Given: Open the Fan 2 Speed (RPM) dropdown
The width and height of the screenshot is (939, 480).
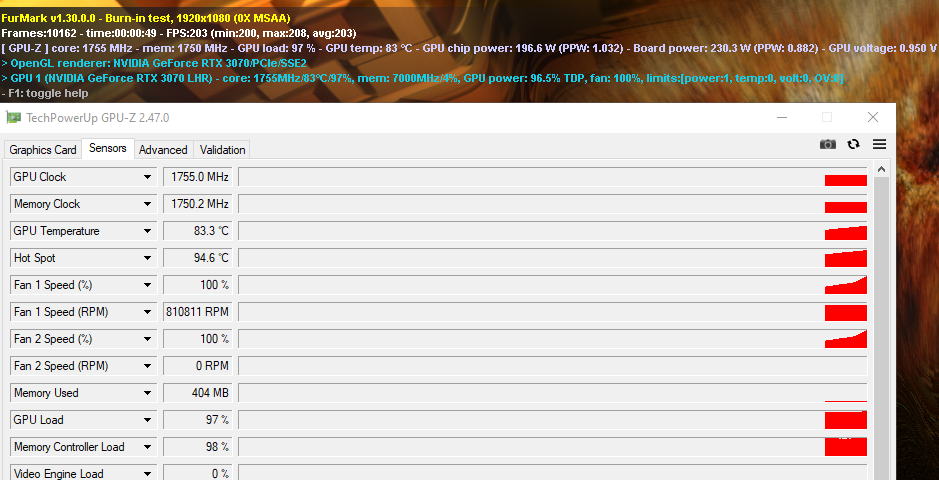Looking at the screenshot, I should pyautogui.click(x=147, y=366).
